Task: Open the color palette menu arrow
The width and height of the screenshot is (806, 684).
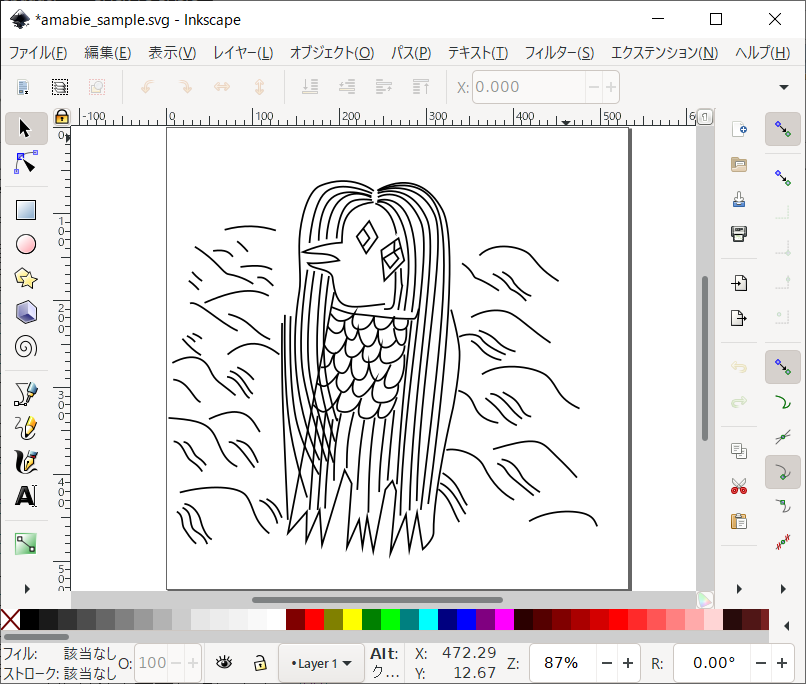Action: [x=786, y=625]
